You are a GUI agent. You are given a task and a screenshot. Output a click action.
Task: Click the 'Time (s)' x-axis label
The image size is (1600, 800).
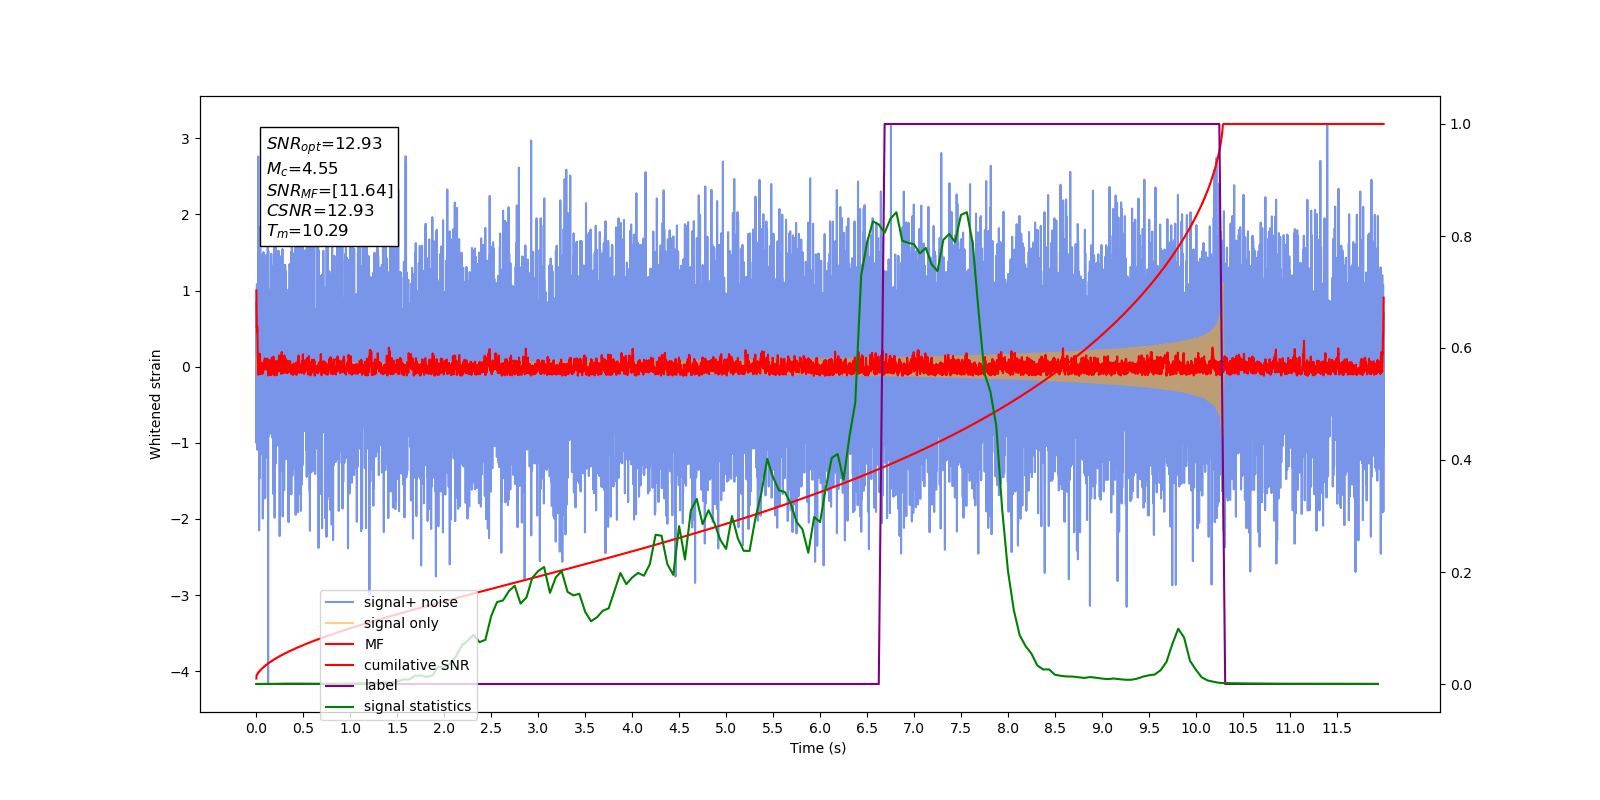[818, 748]
